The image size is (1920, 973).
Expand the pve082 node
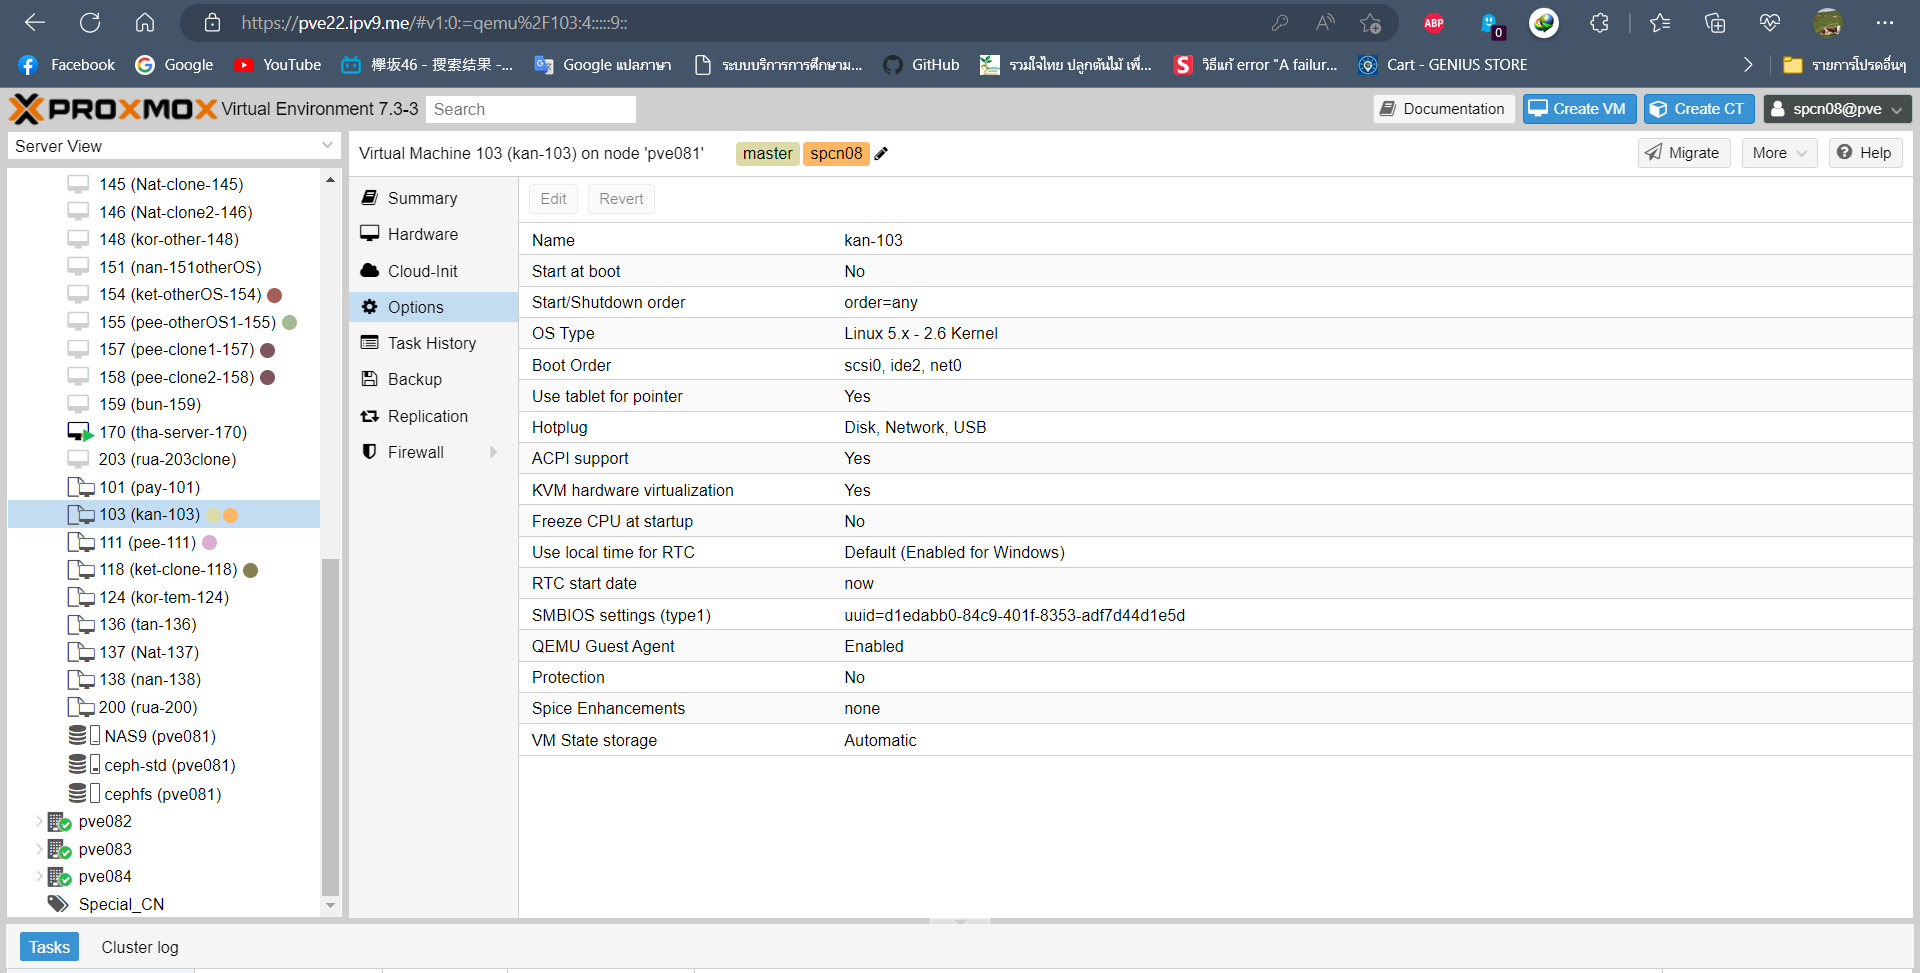pos(39,821)
